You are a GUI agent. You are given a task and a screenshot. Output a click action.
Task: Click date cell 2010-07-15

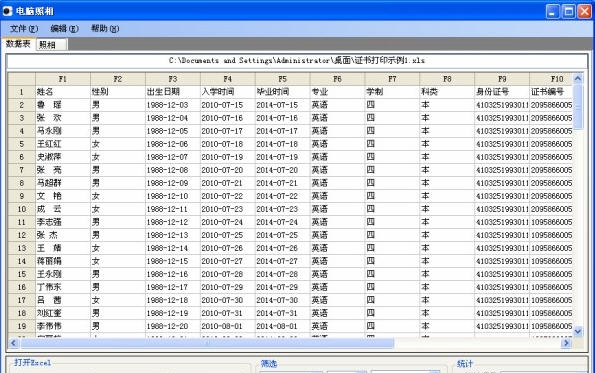click(228, 105)
